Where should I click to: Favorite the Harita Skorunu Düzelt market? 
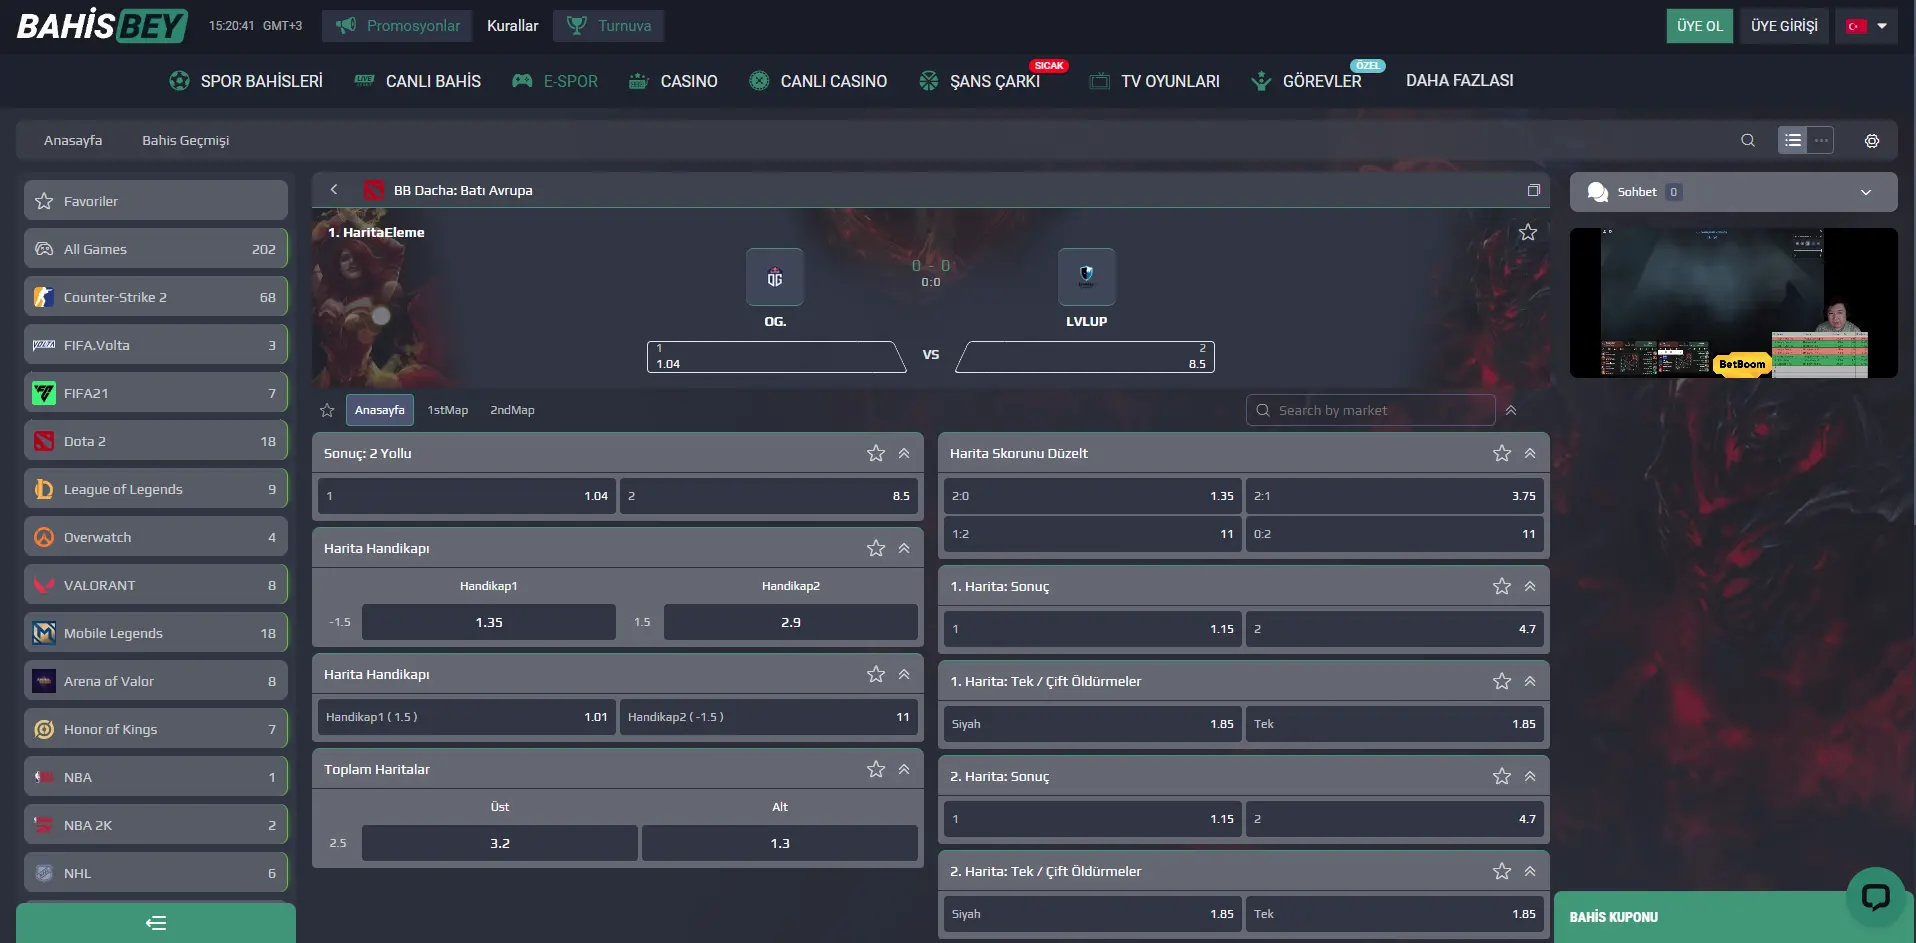[1502, 453]
